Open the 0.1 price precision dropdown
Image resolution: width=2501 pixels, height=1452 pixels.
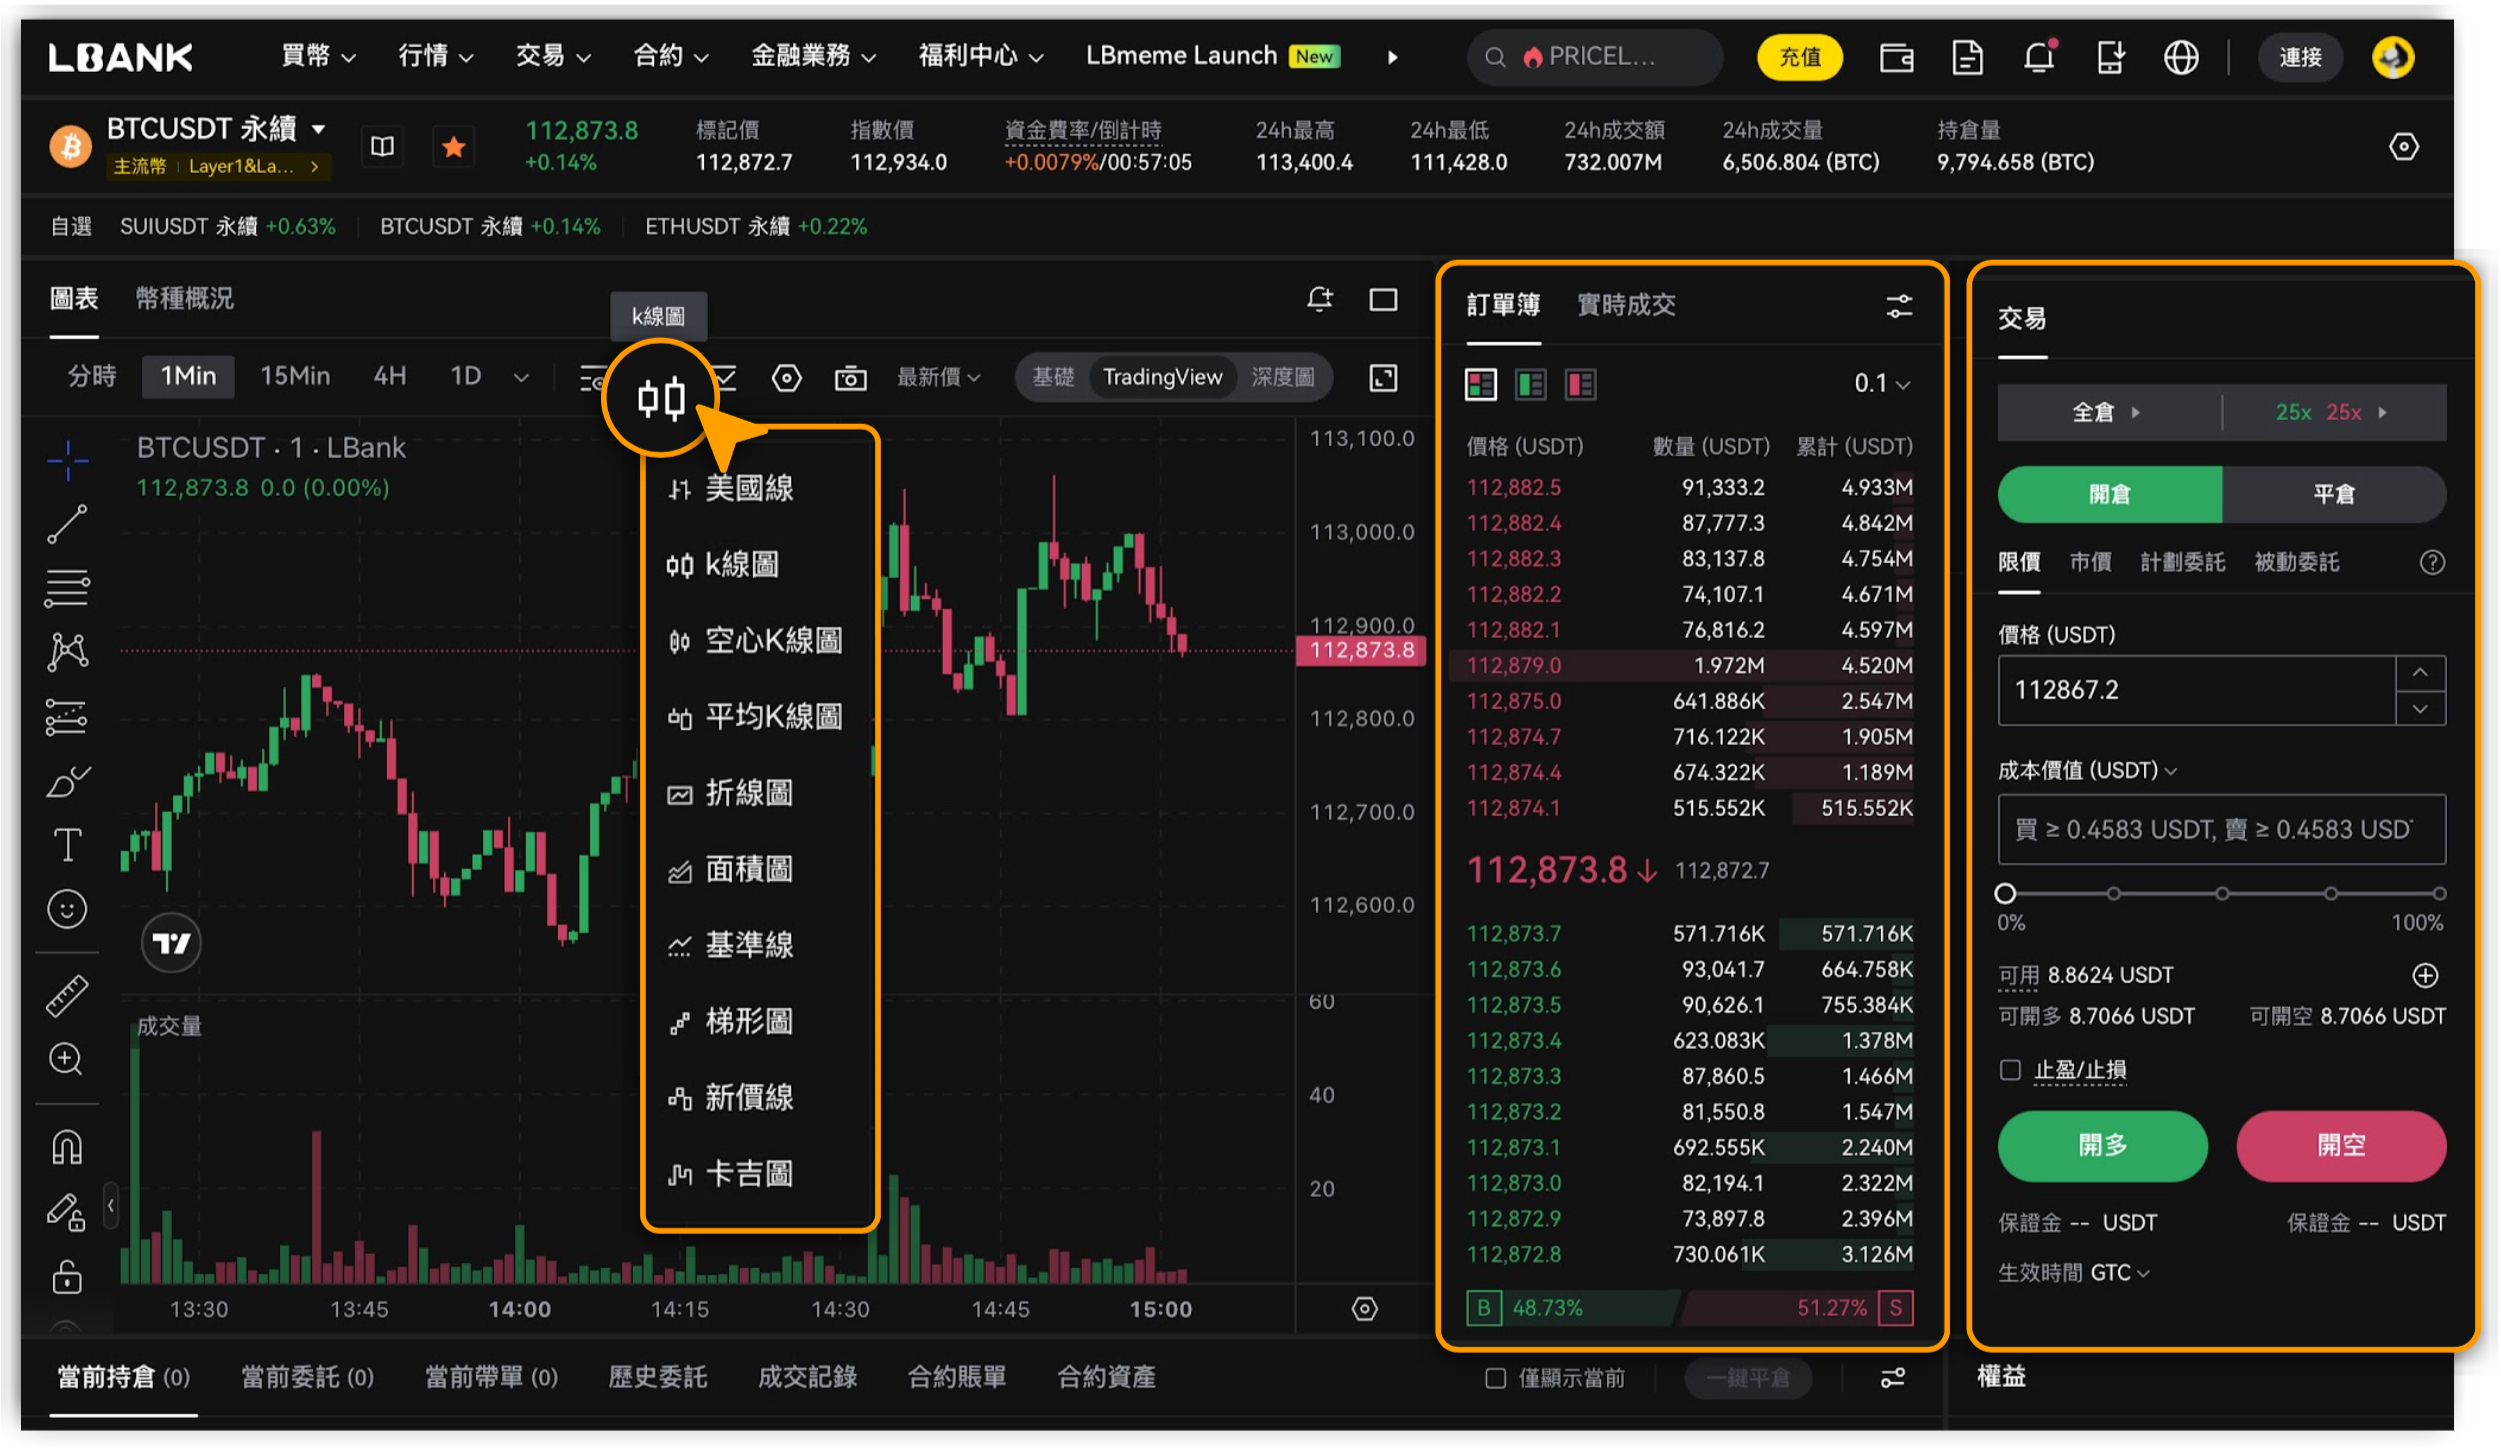[1881, 383]
